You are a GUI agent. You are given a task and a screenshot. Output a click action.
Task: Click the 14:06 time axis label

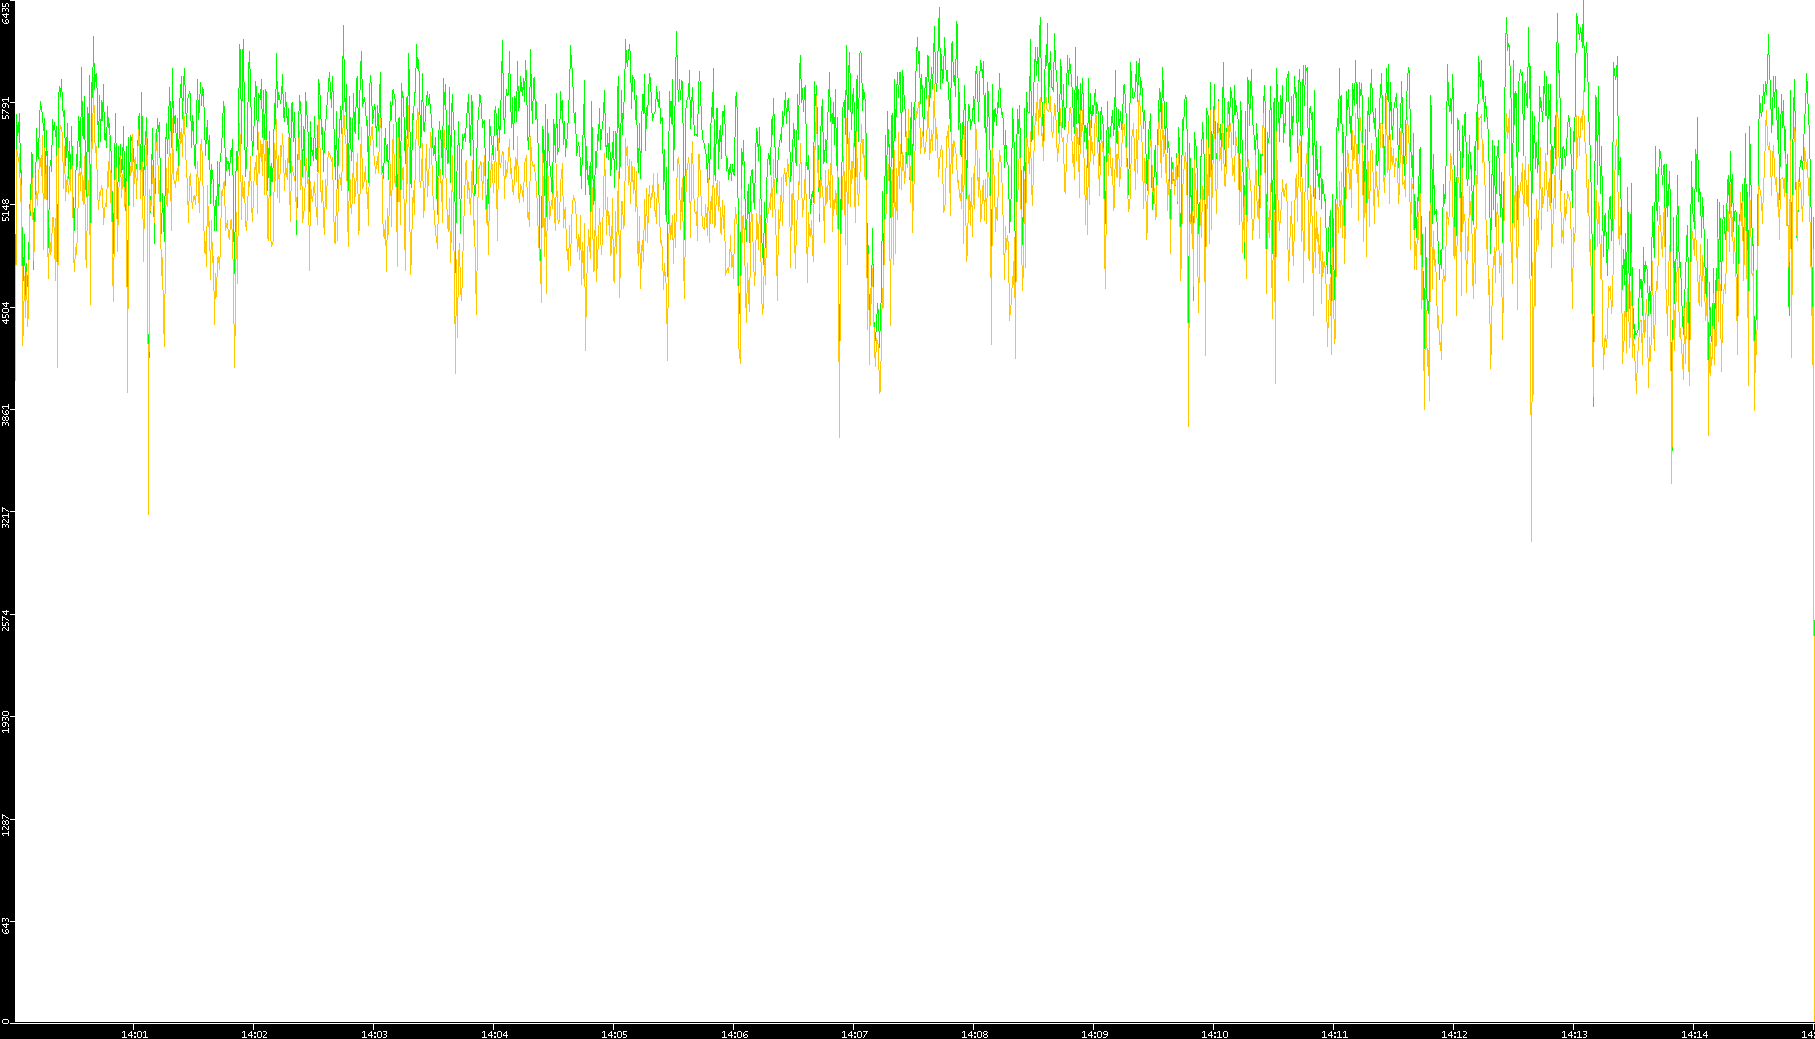734,1034
